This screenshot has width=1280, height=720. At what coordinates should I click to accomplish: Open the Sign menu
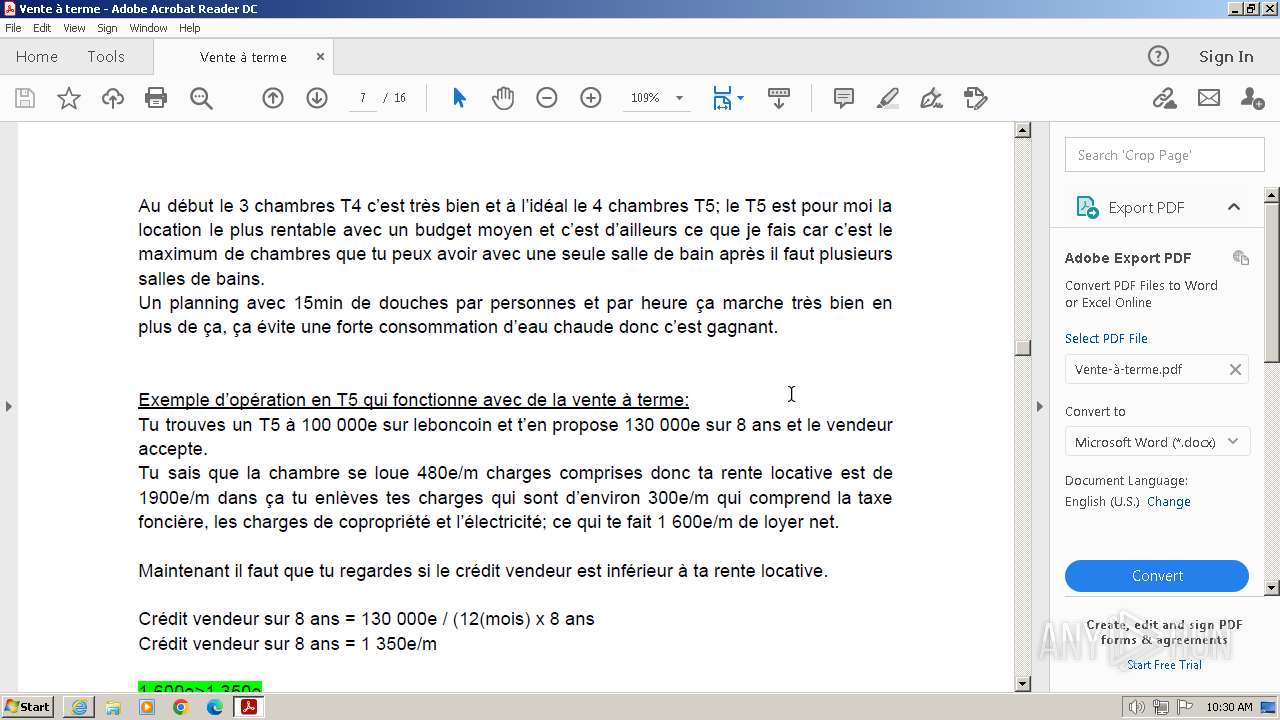tap(107, 28)
